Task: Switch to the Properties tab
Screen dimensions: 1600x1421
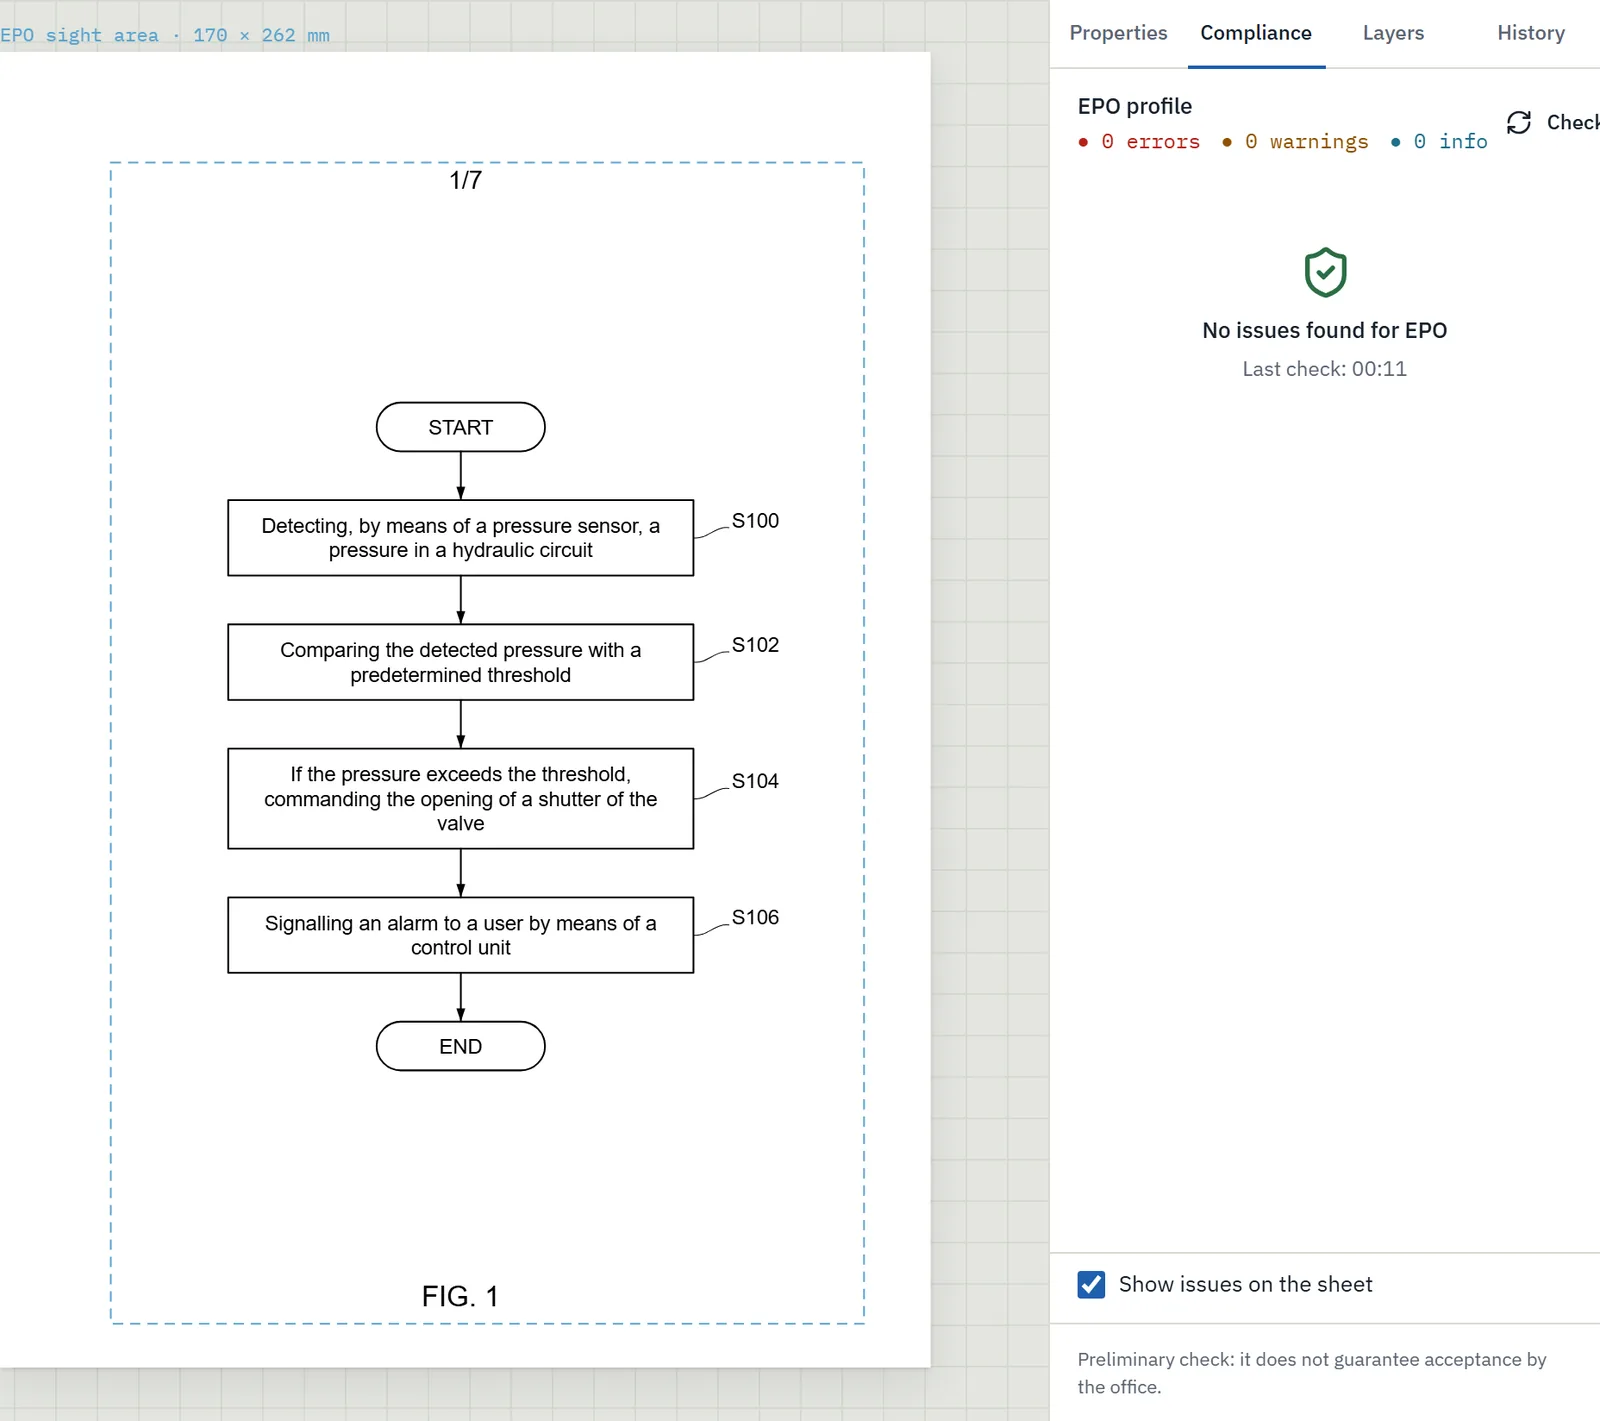Action: 1118,33
